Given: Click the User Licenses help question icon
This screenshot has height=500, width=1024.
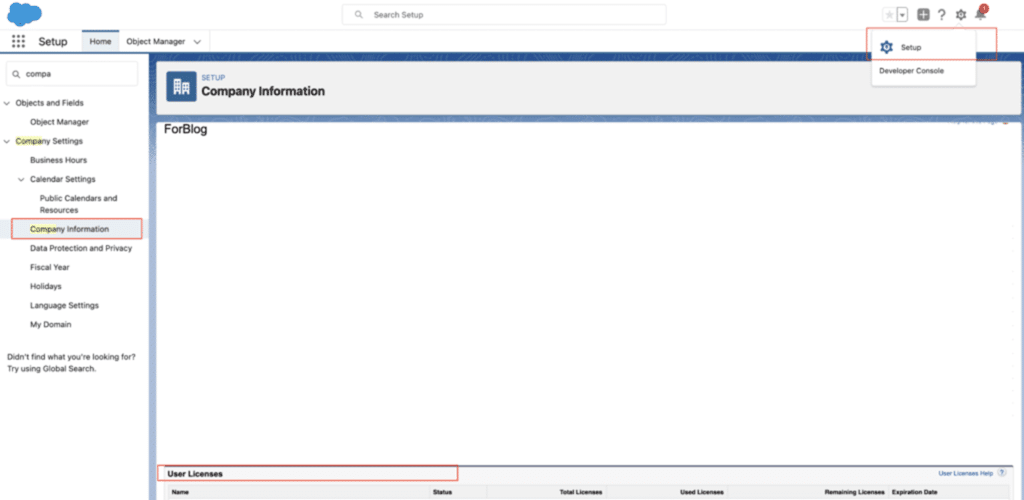Looking at the screenshot, I should (x=1002, y=473).
